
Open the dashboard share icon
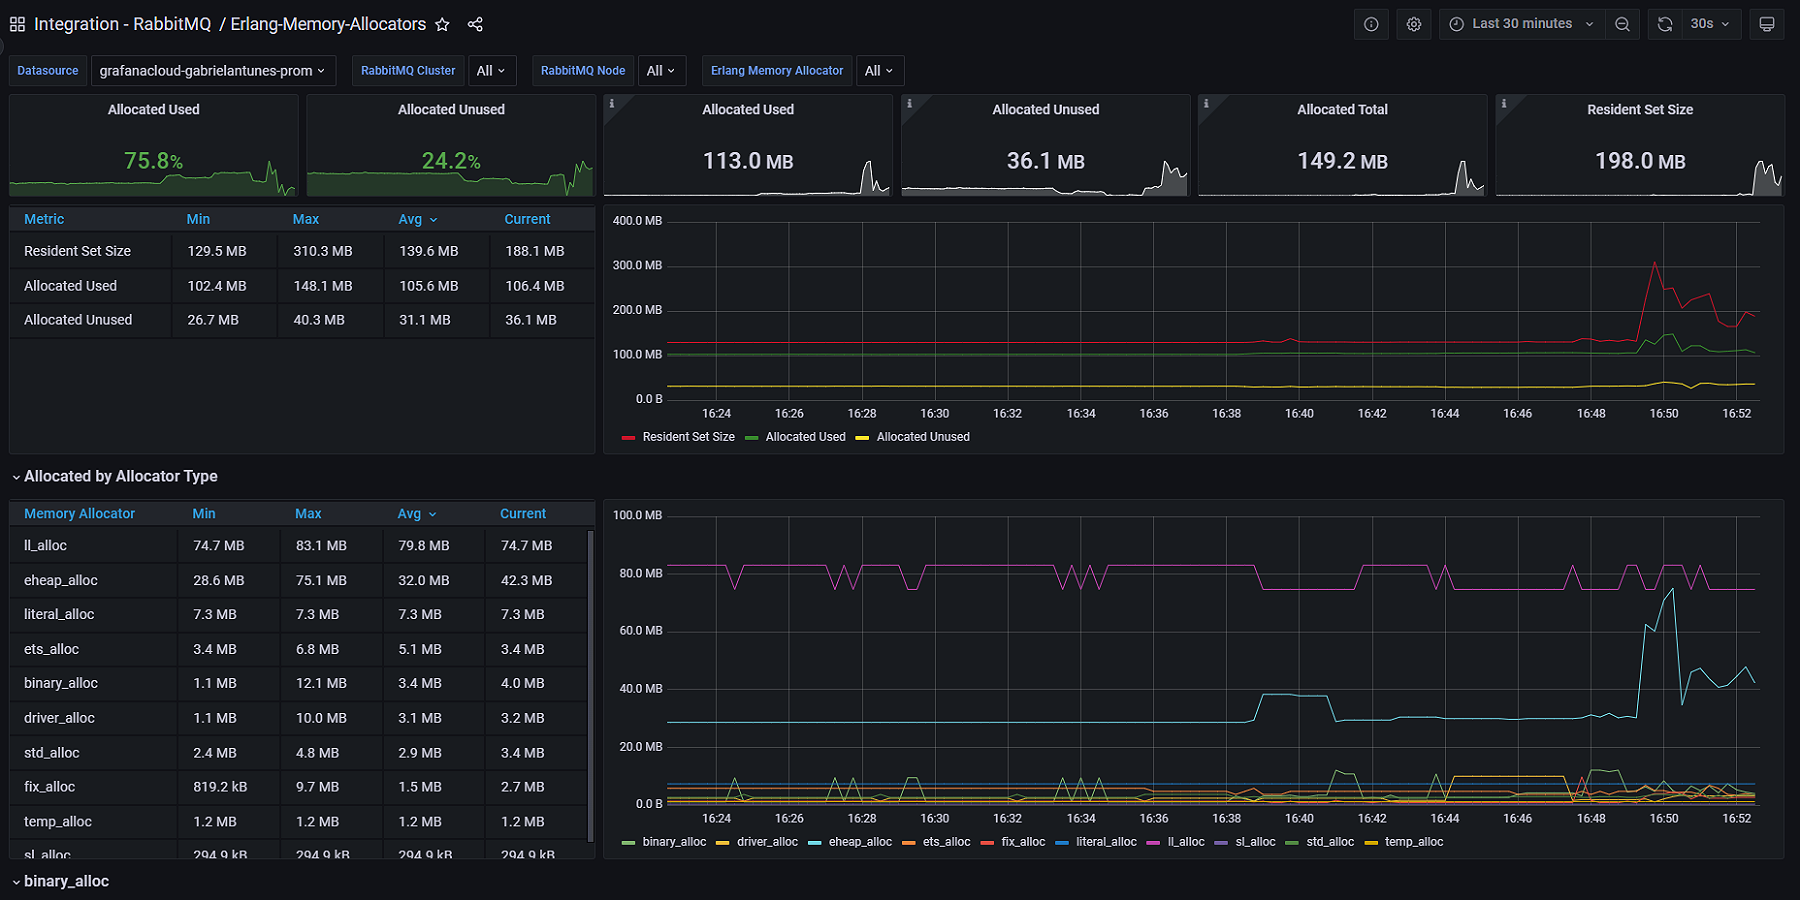[x=475, y=24]
